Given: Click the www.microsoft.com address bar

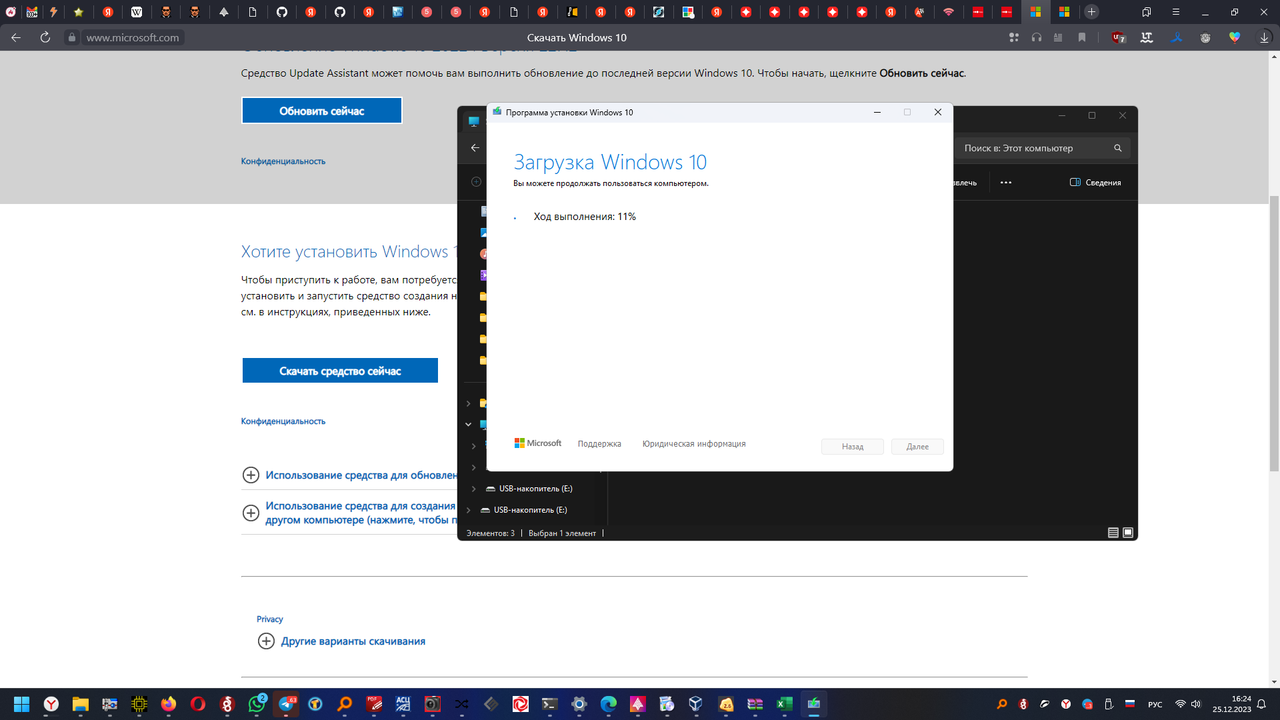Looking at the screenshot, I should click(132, 37).
